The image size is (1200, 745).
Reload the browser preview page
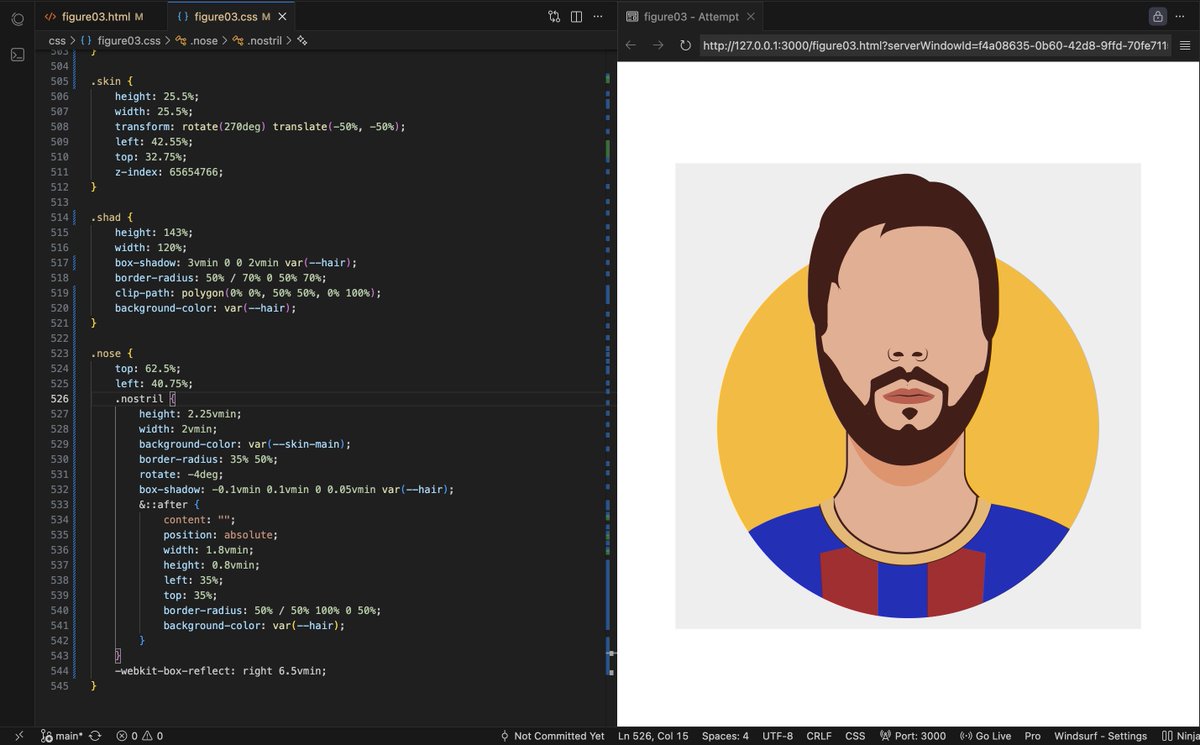[x=685, y=45]
